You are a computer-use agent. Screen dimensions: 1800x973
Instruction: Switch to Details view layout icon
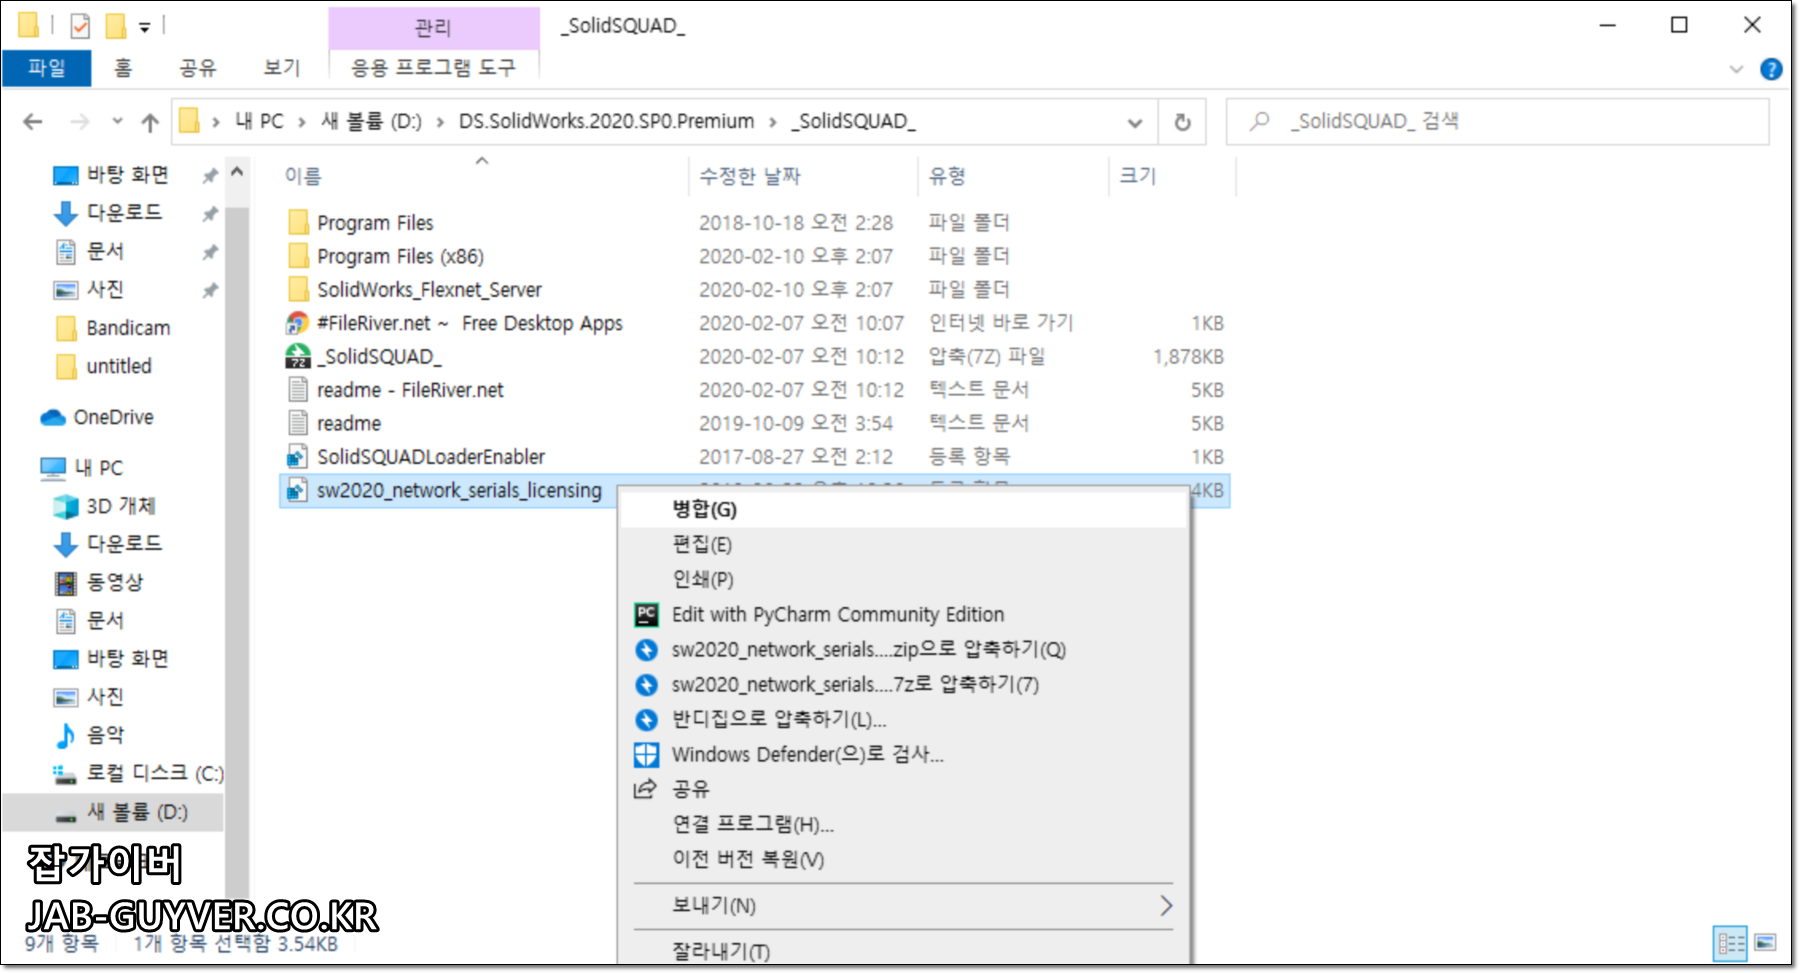[1731, 942]
